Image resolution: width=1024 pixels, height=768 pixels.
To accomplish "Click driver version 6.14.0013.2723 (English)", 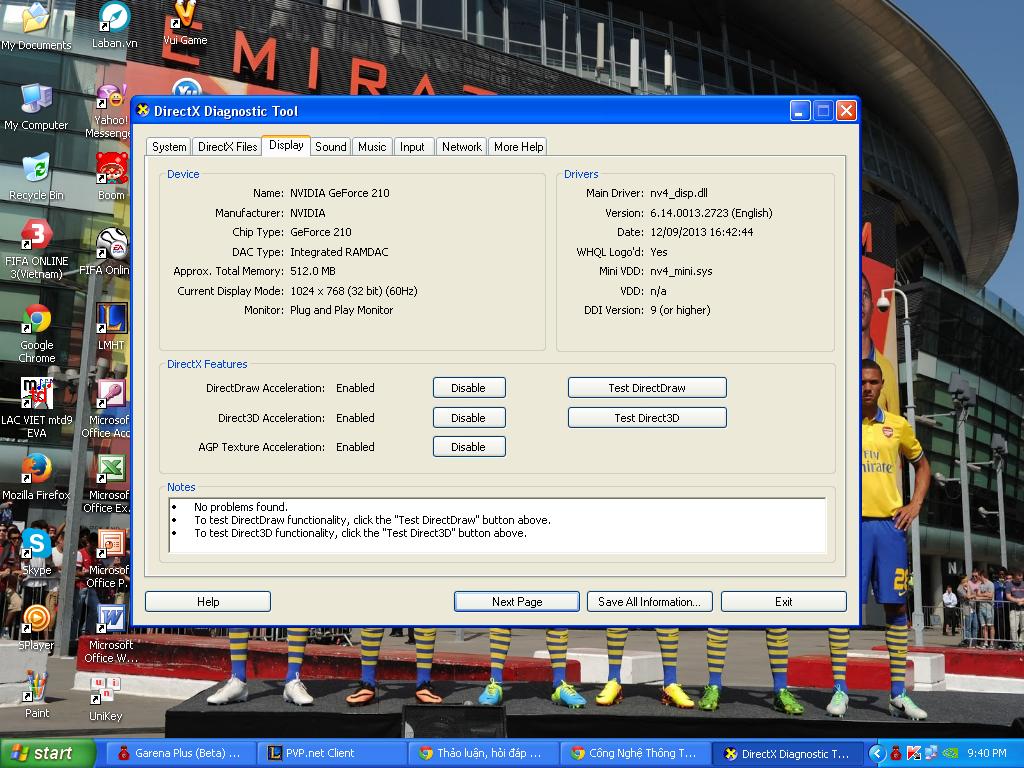I will (711, 213).
